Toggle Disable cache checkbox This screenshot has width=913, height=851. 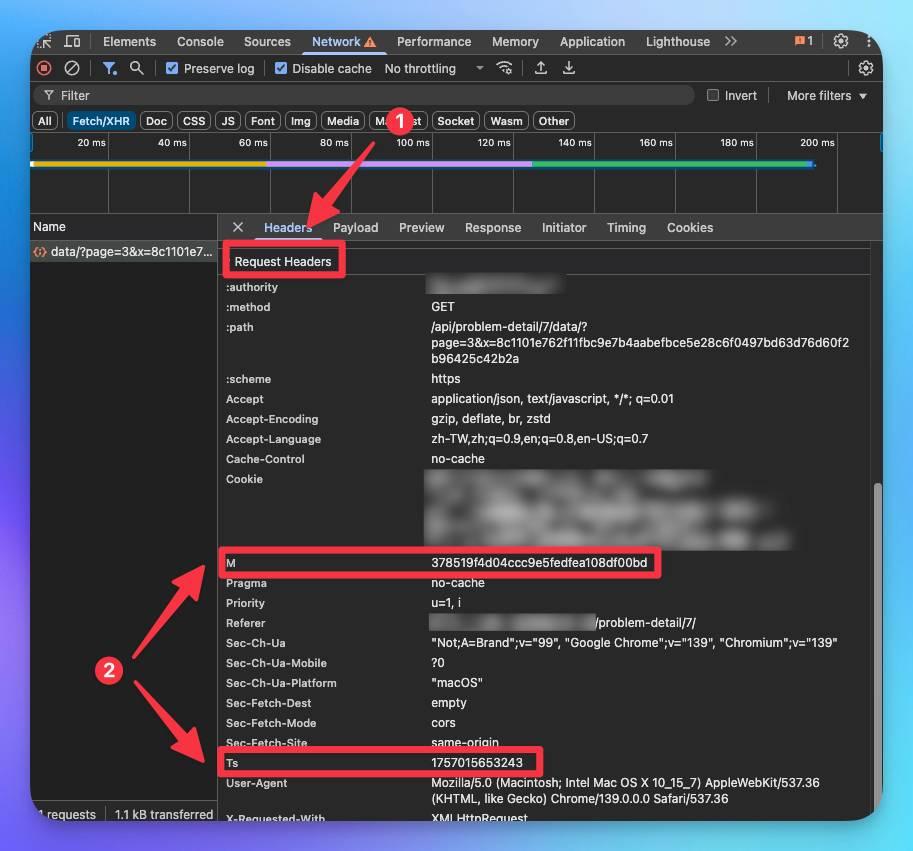point(281,69)
